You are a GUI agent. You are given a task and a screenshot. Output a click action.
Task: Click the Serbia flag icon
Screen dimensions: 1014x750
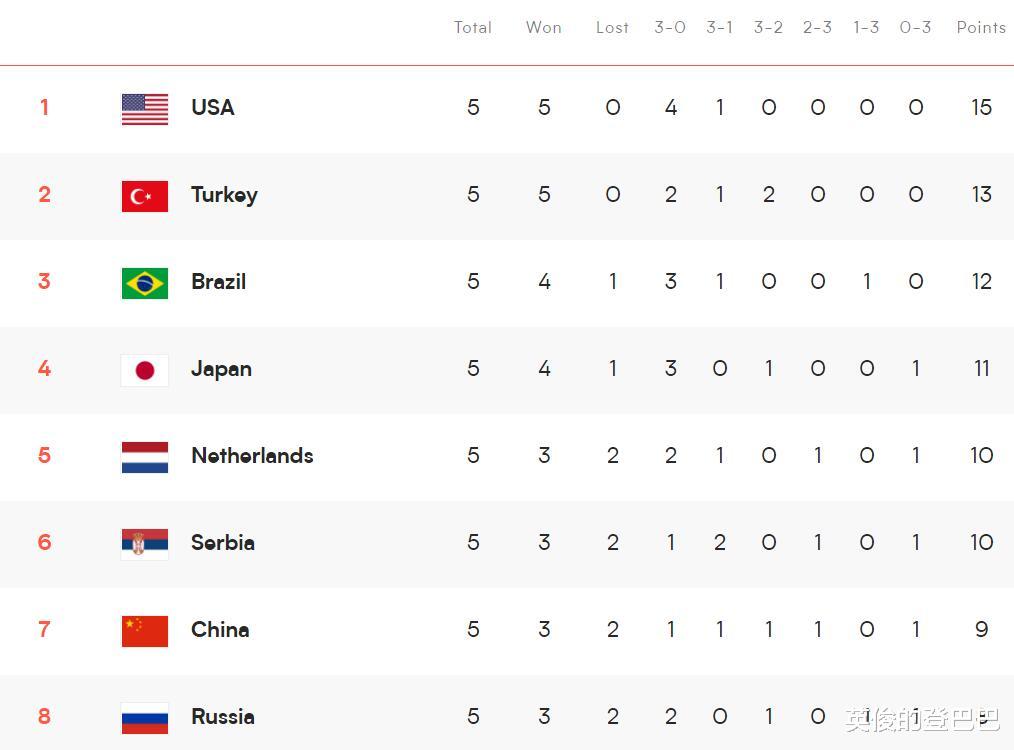pos(145,544)
